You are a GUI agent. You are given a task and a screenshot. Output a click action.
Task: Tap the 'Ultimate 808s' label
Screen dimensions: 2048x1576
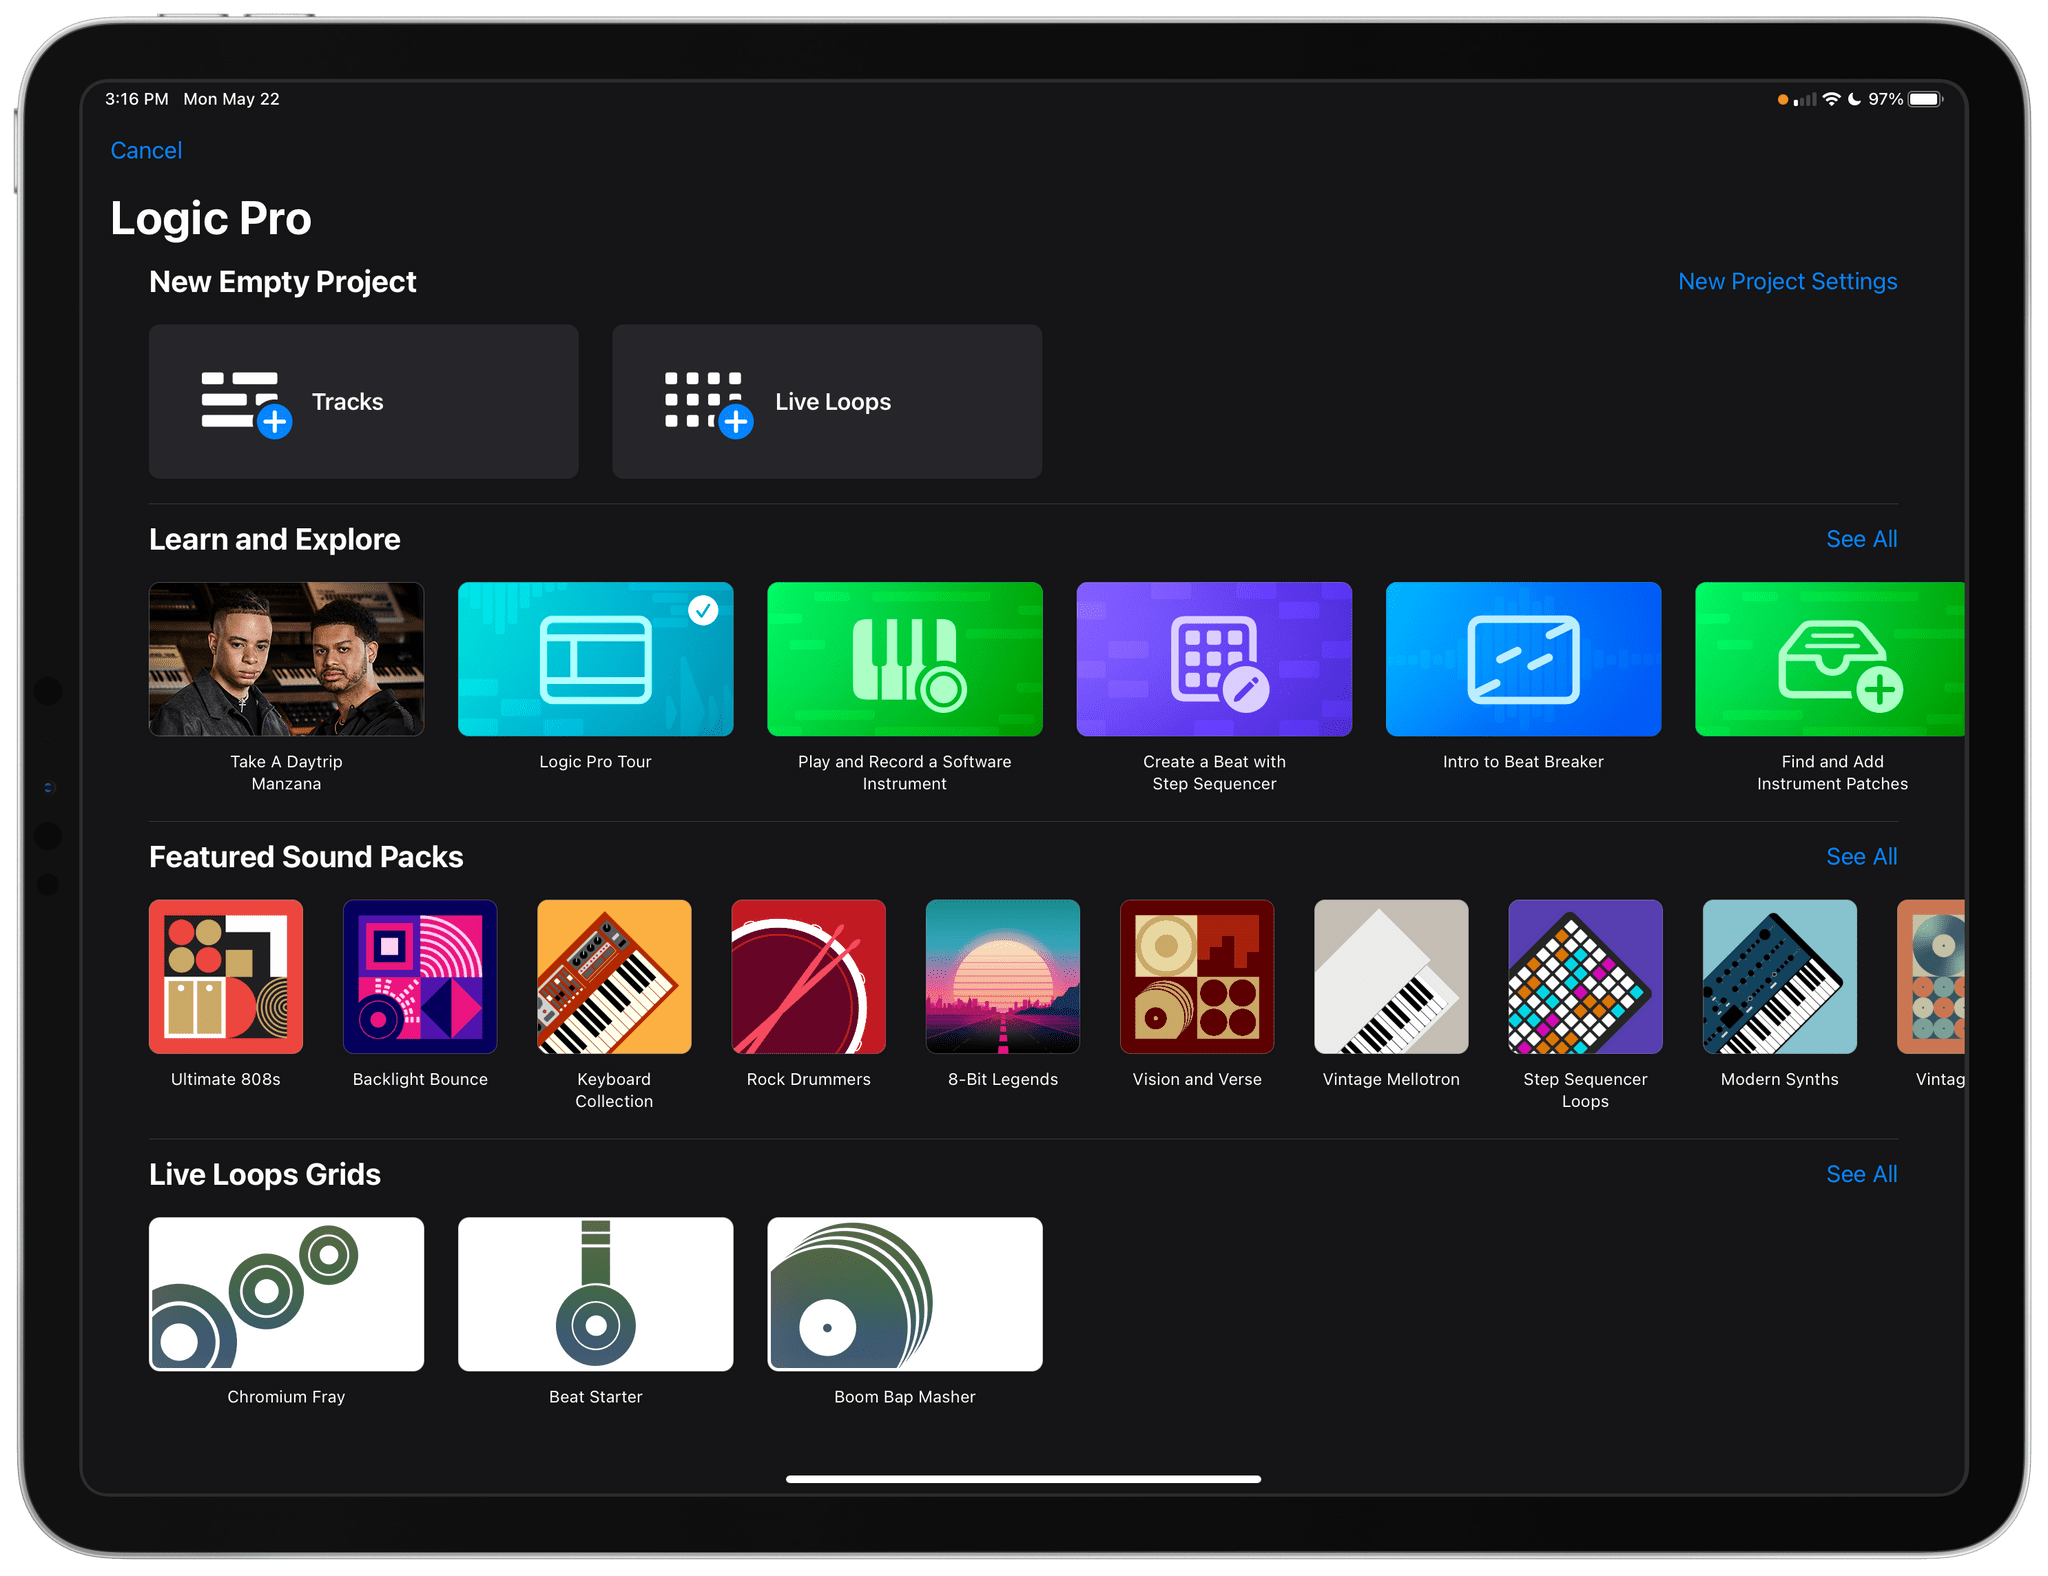226,1079
